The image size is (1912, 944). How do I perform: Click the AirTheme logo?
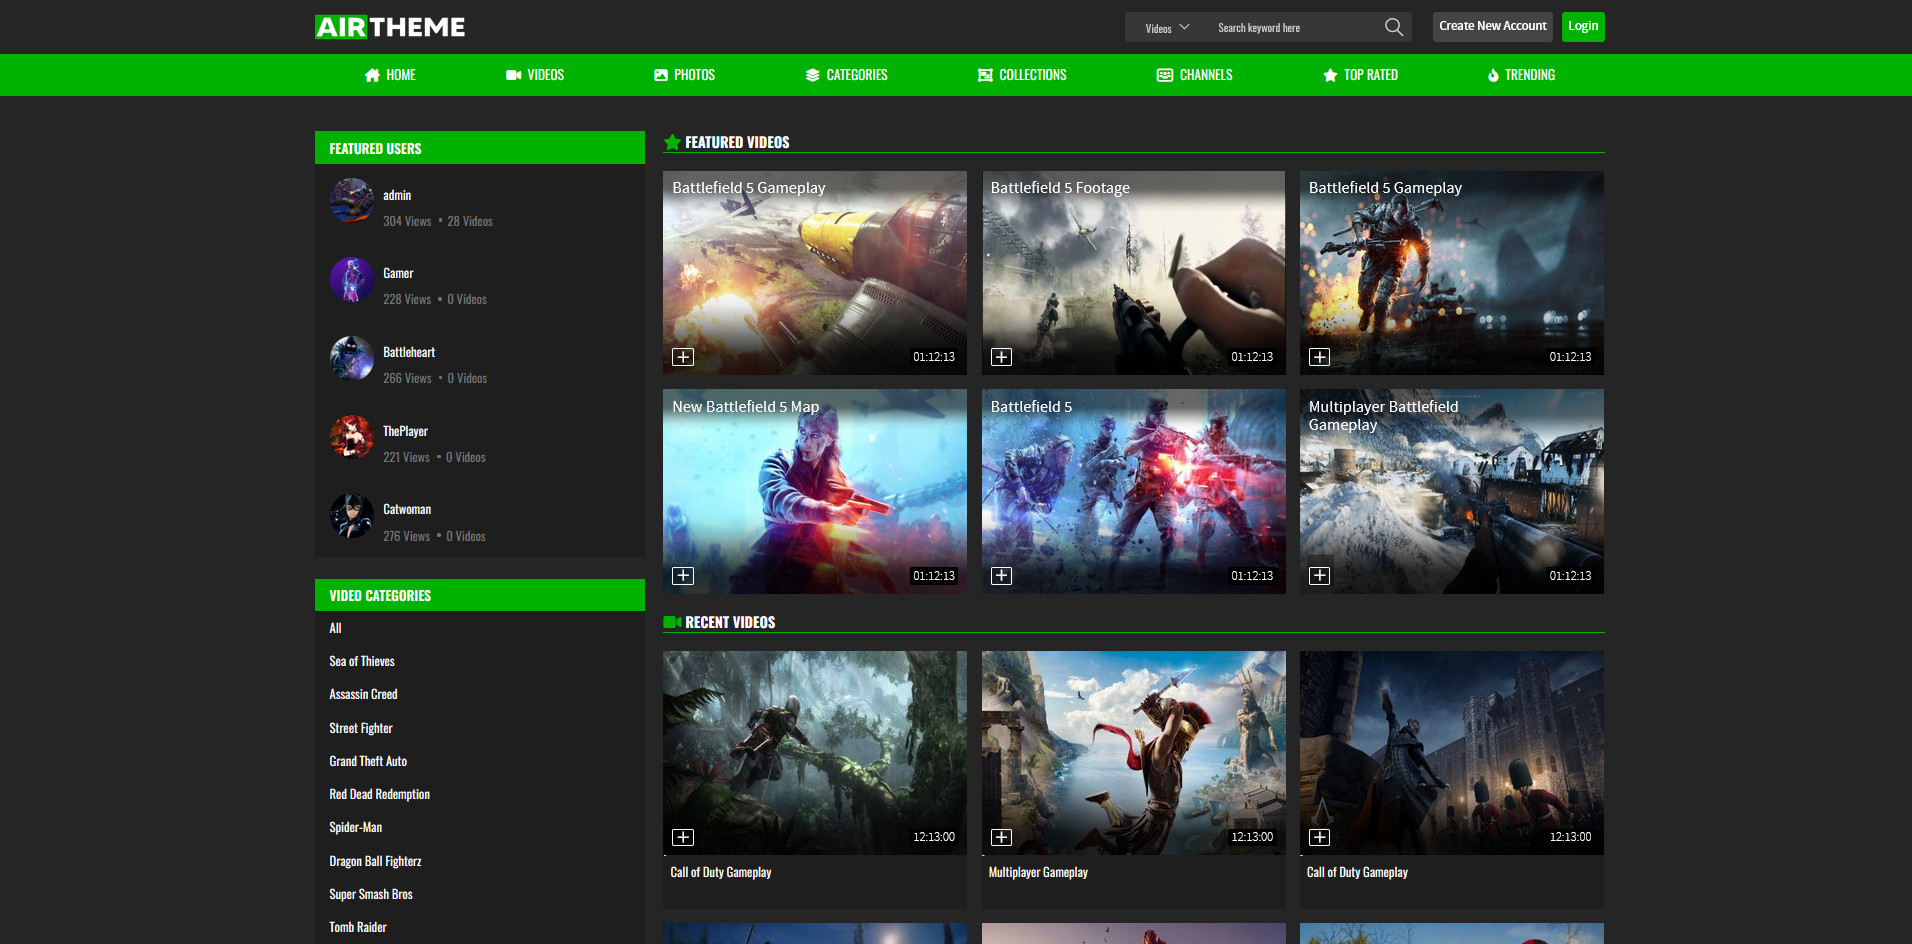pyautogui.click(x=390, y=27)
